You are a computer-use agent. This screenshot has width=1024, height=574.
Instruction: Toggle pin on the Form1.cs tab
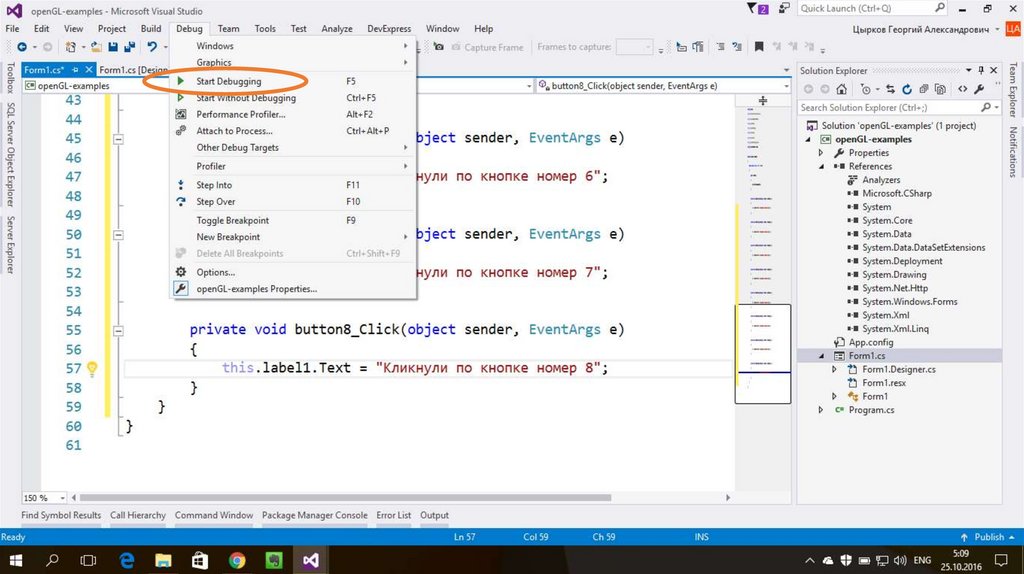click(75, 70)
